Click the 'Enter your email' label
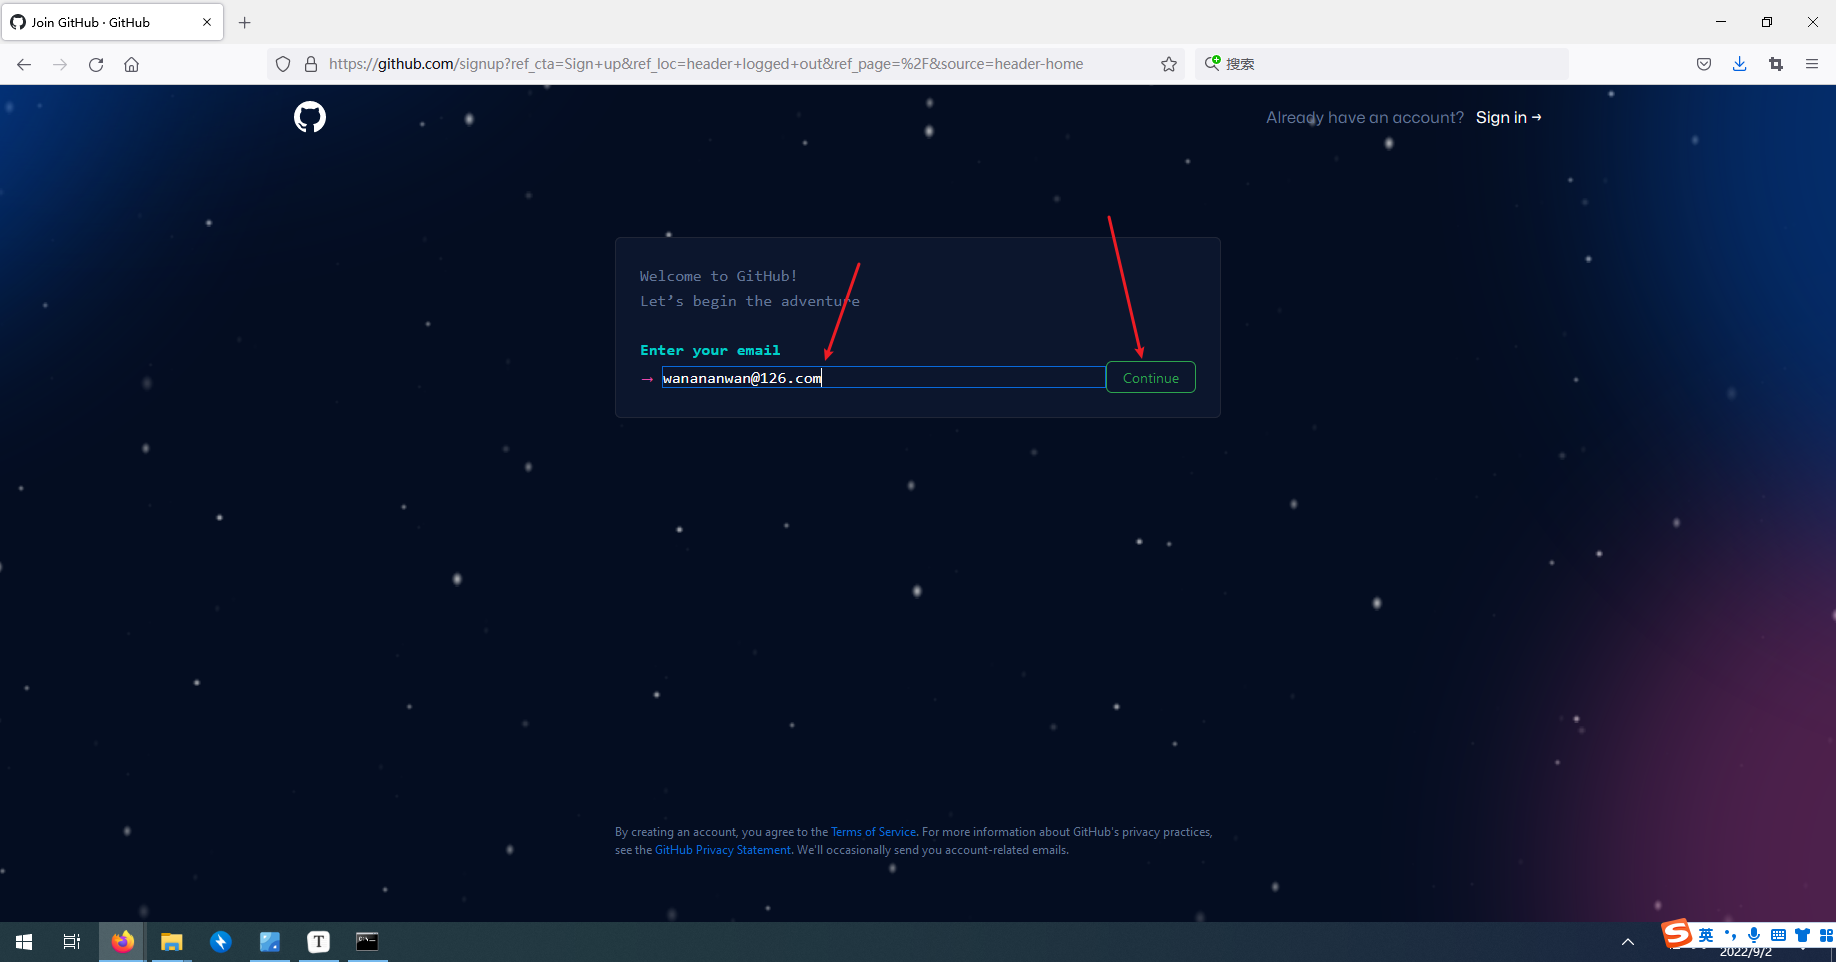The width and height of the screenshot is (1836, 962). click(710, 350)
